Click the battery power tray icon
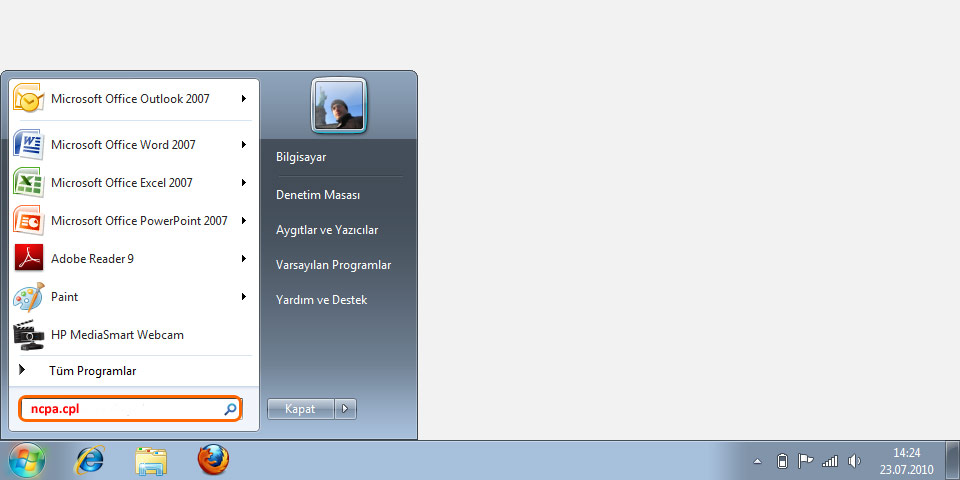 coord(782,461)
